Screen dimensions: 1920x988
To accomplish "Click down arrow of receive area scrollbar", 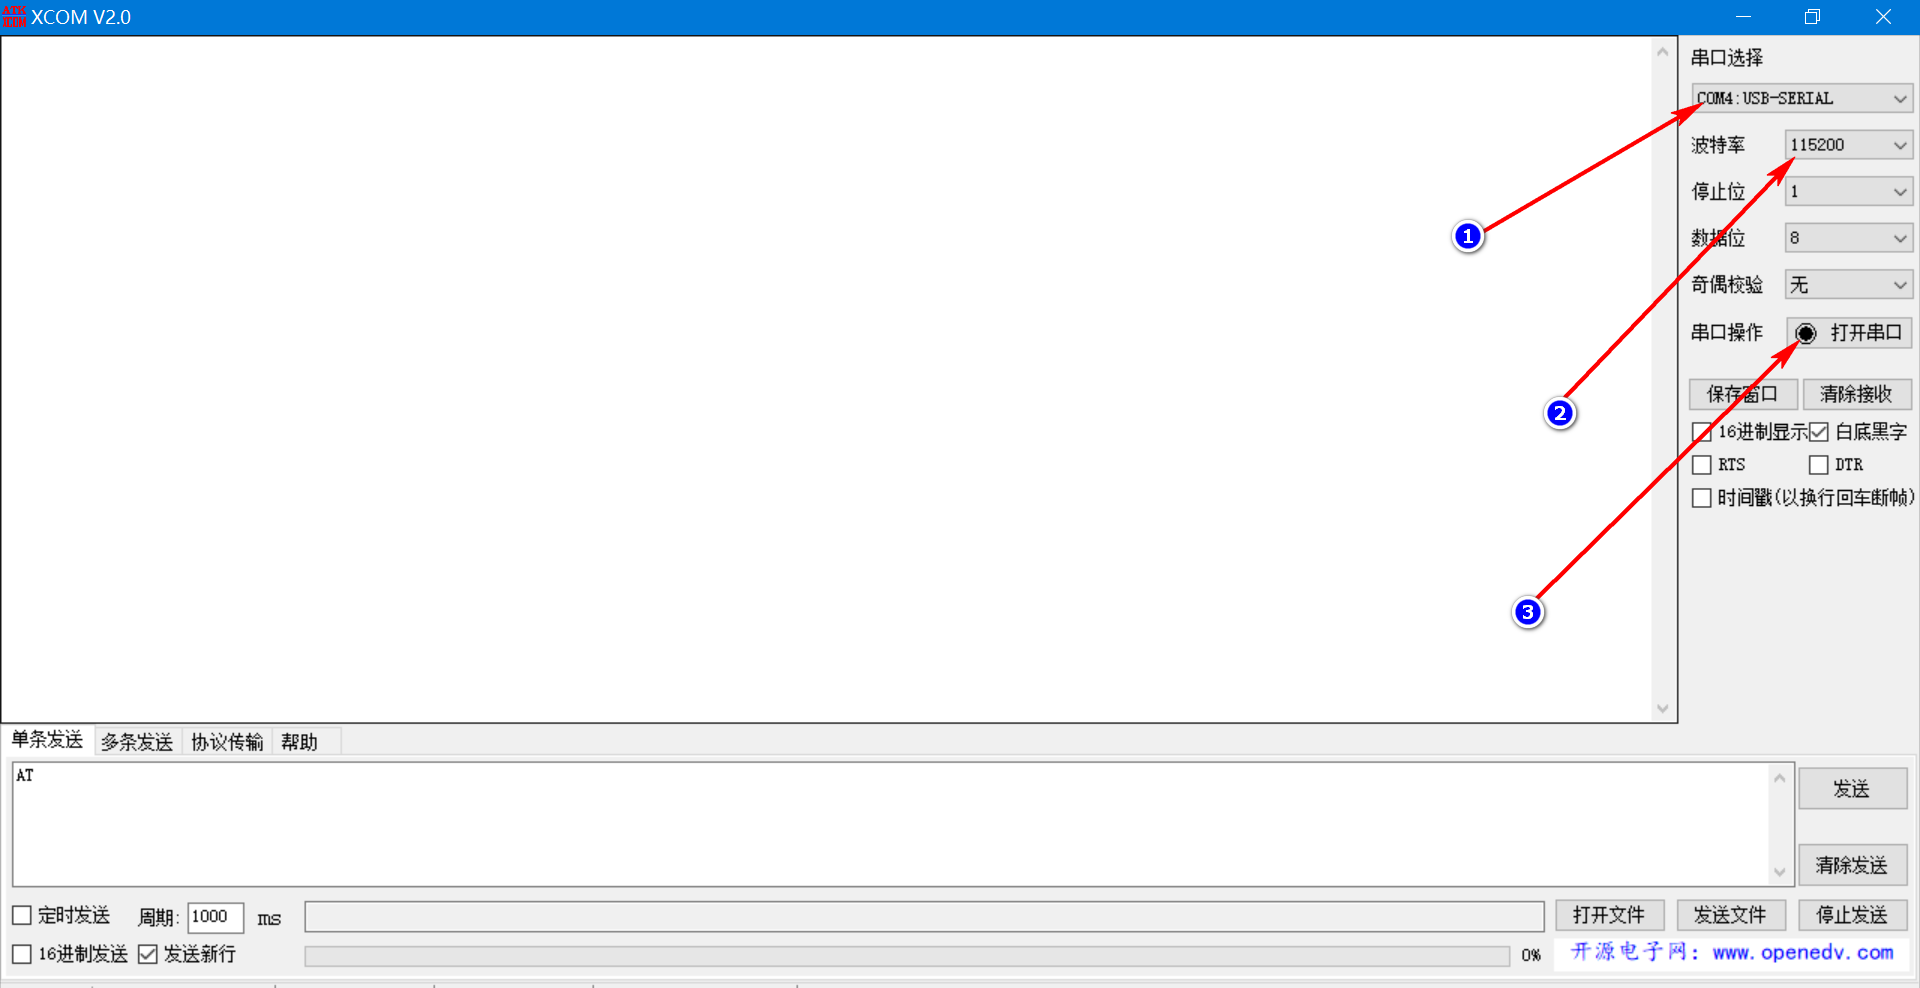I will pos(1662,709).
